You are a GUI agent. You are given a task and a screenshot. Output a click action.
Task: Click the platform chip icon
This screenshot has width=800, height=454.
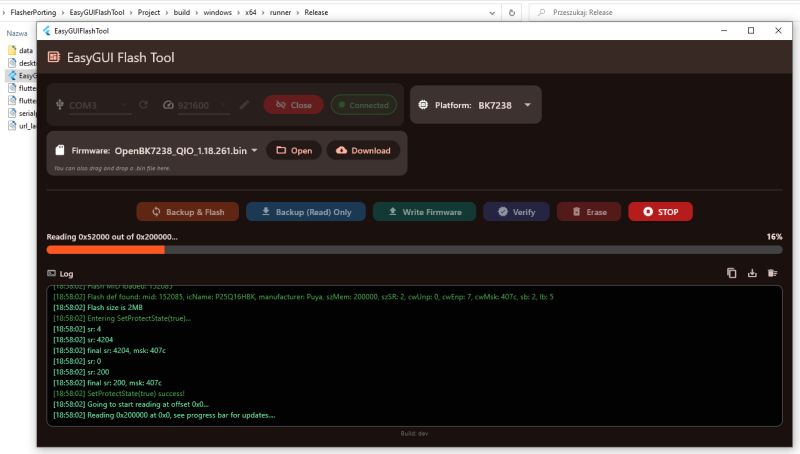pos(423,105)
